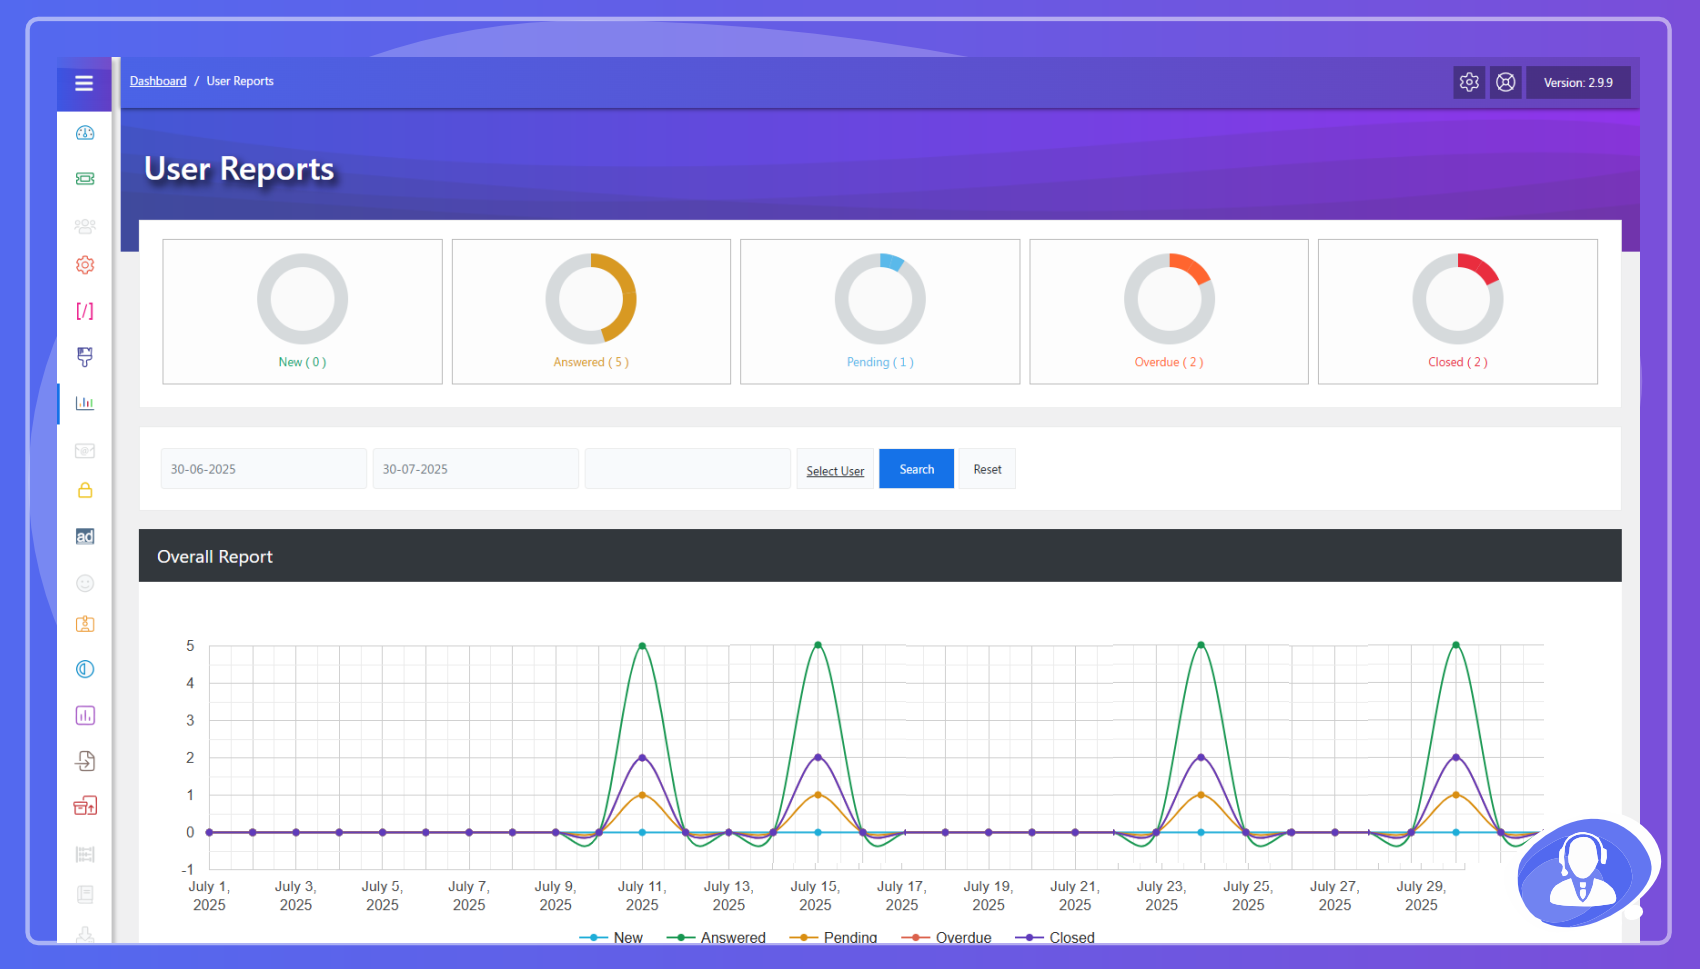Open the hamburger menu in the sidebar
The image size is (1700, 969).
[84, 83]
